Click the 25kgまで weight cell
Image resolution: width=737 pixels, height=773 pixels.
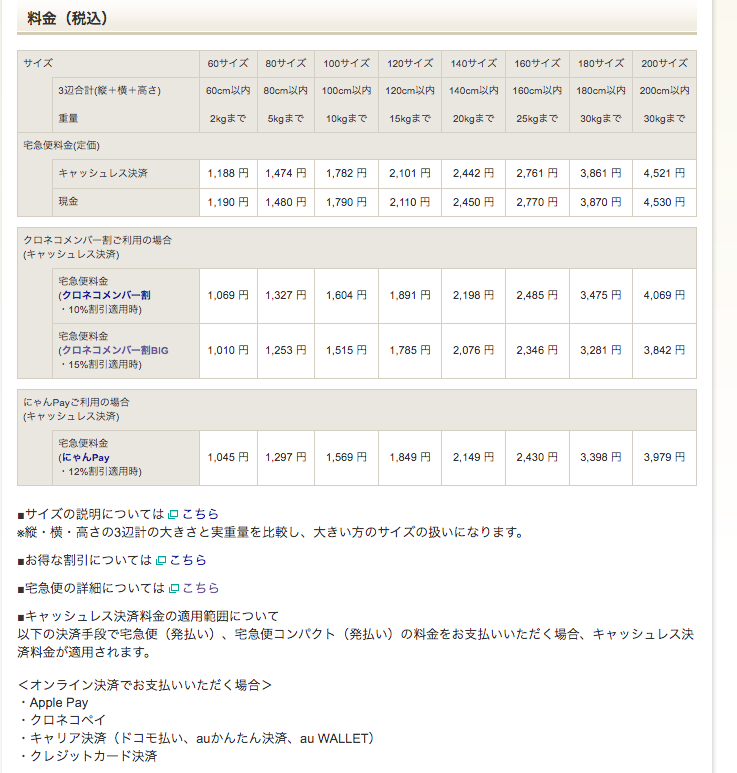(537, 119)
